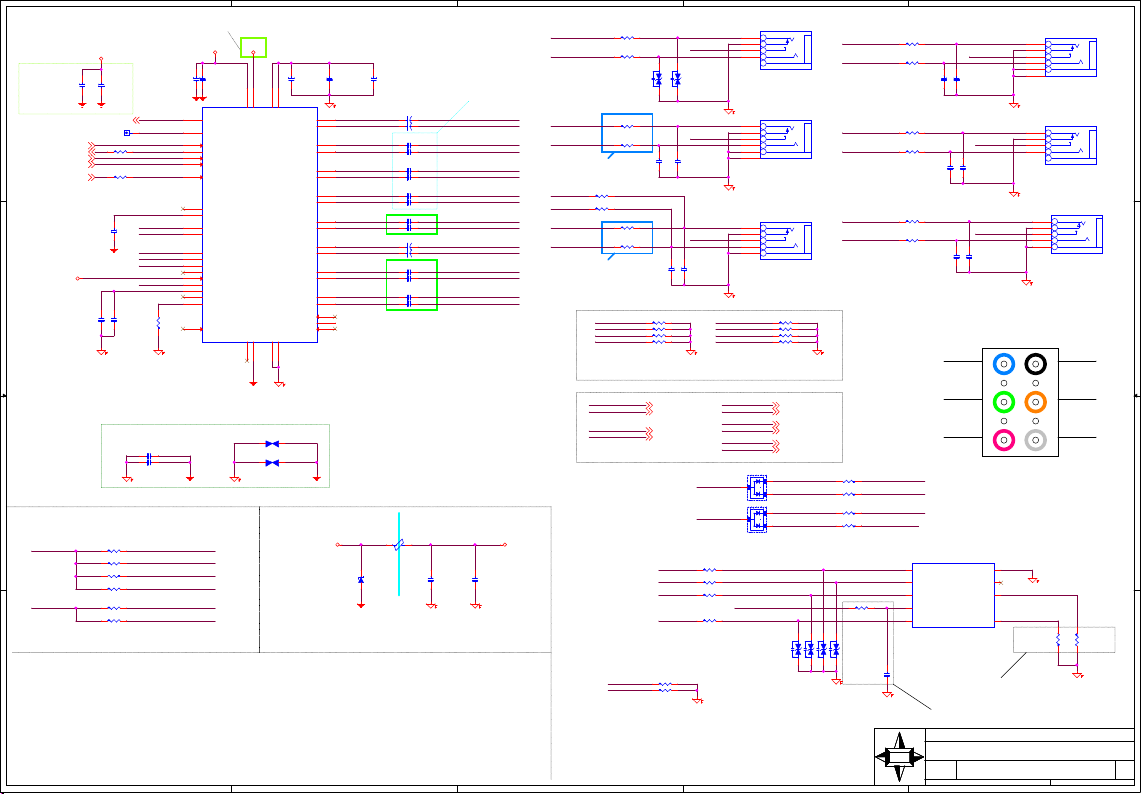Screen dimensions: 1148x794
Task: Click the capacitor inside the green dashed box
Action: [x=149, y=459]
